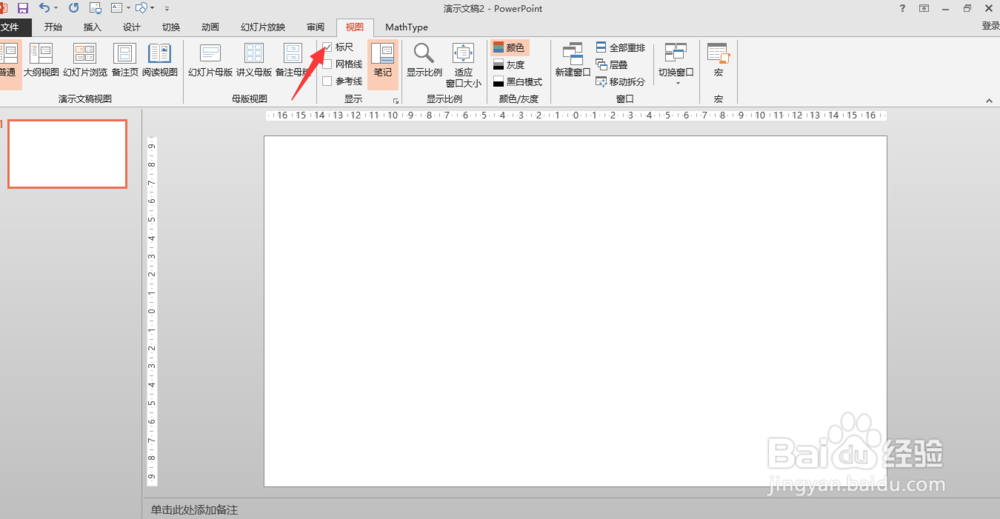Click the start slideshow from beginning icon
This screenshot has height=519, width=1000.
96,8
